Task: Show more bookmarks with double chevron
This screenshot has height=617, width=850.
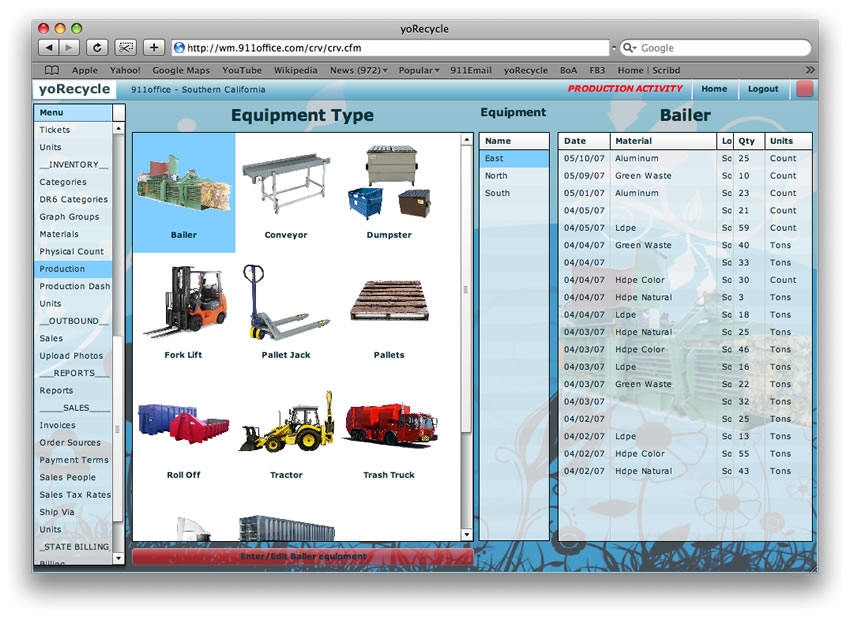Action: click(810, 70)
